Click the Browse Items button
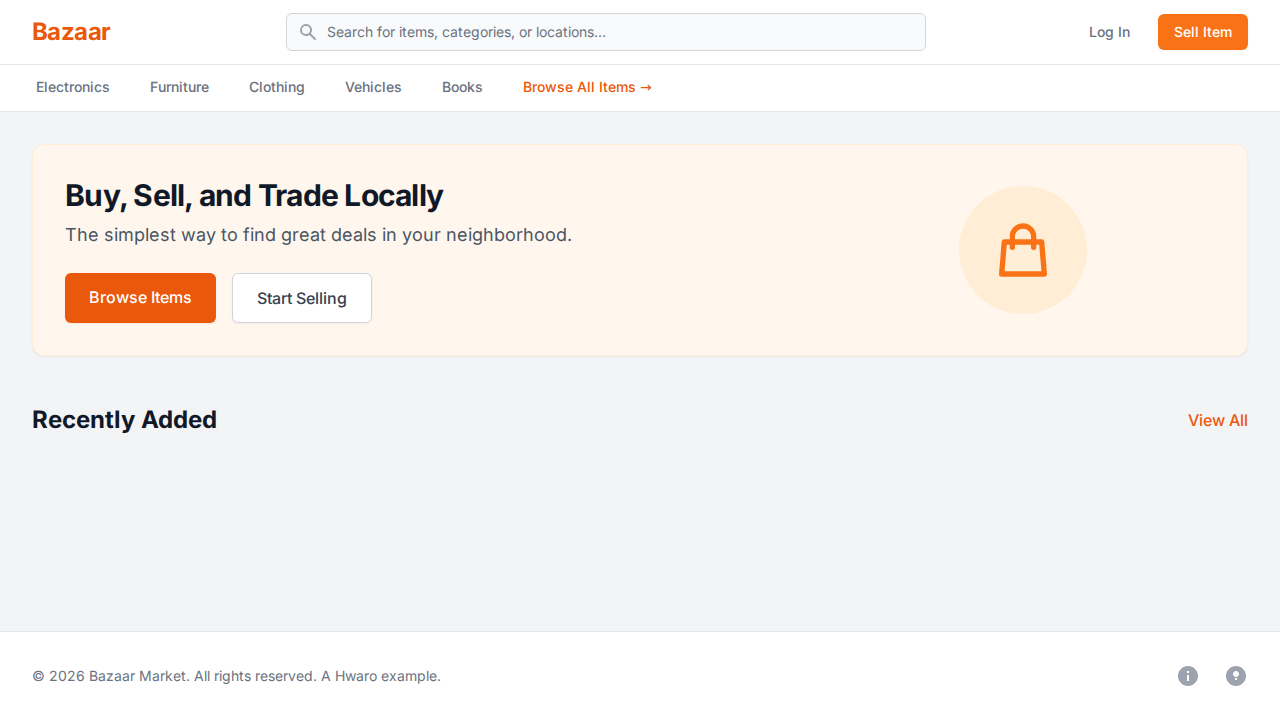The height and width of the screenshot is (720, 1280). (140, 298)
